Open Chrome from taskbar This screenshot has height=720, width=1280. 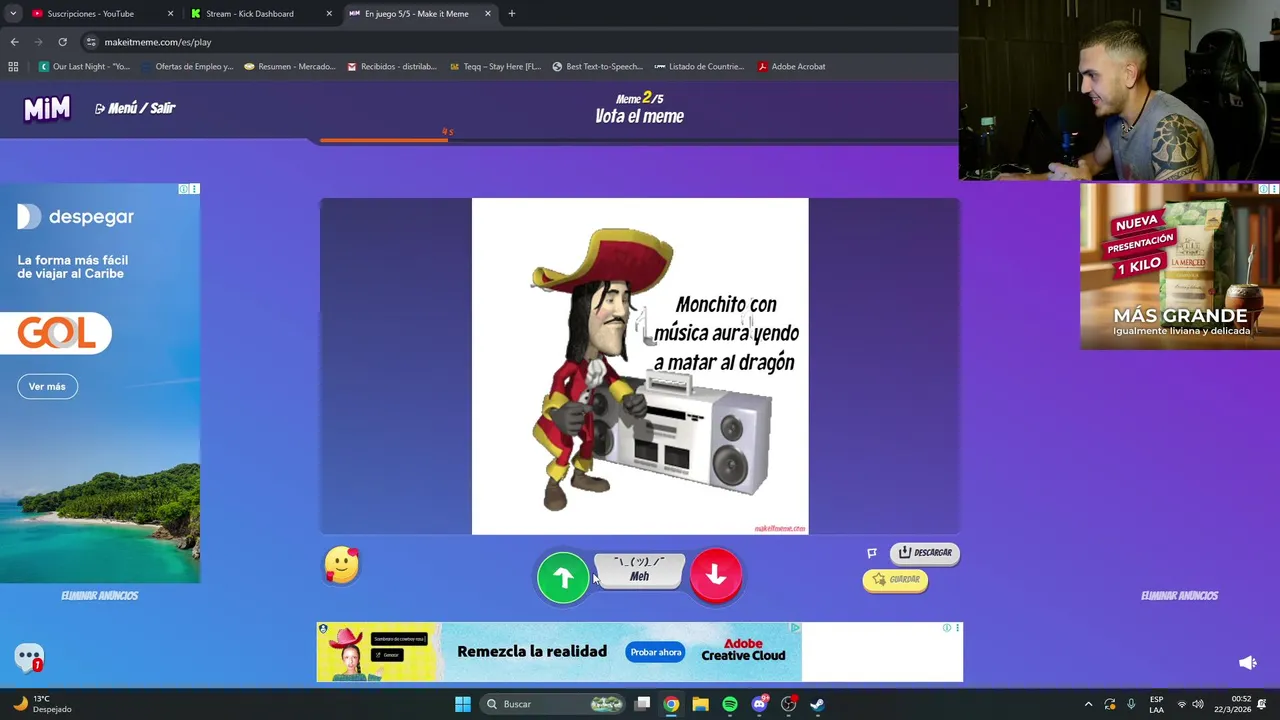click(x=672, y=704)
